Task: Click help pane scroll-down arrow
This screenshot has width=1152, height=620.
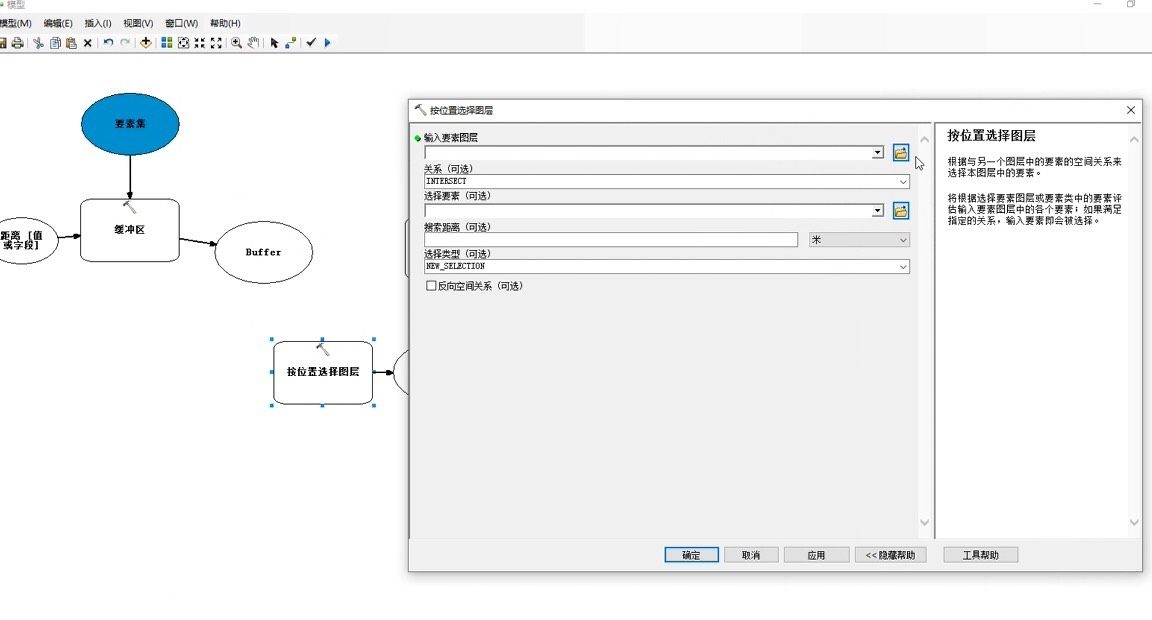Action: (1134, 523)
